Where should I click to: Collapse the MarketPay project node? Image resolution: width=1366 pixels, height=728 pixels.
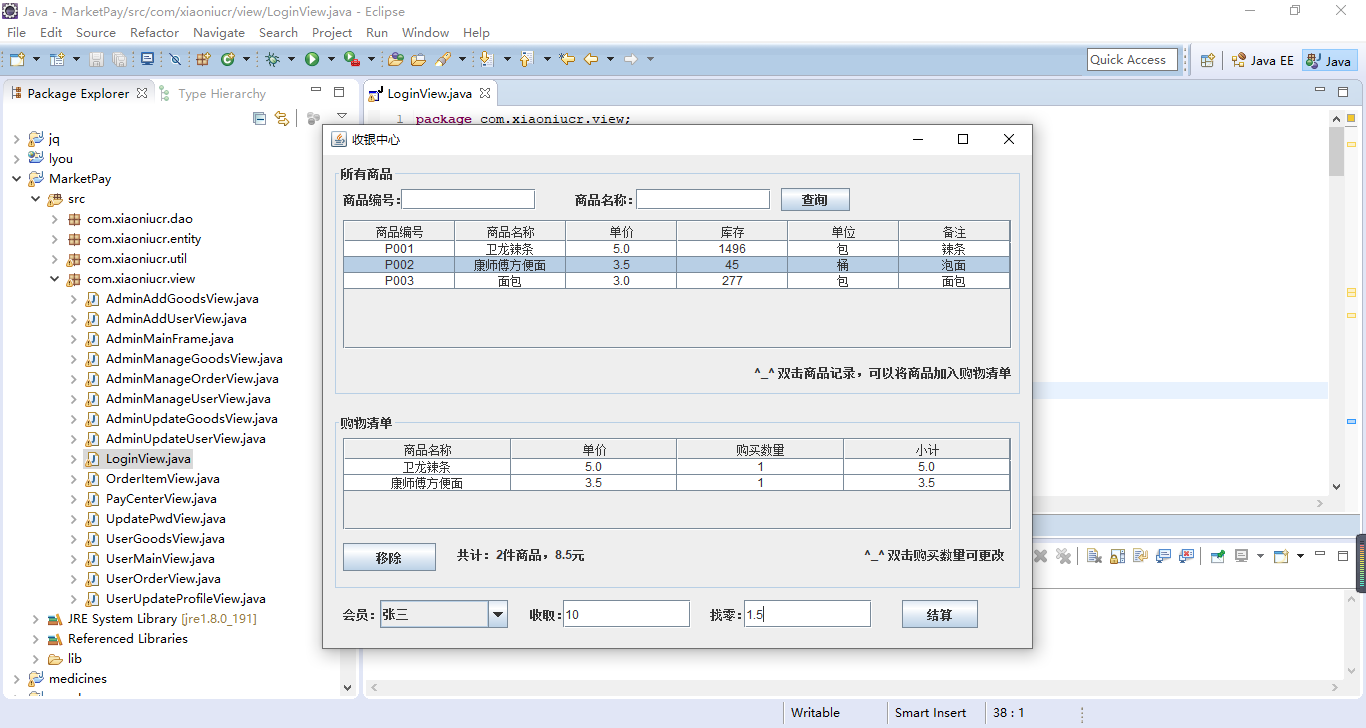pyautogui.click(x=16, y=179)
